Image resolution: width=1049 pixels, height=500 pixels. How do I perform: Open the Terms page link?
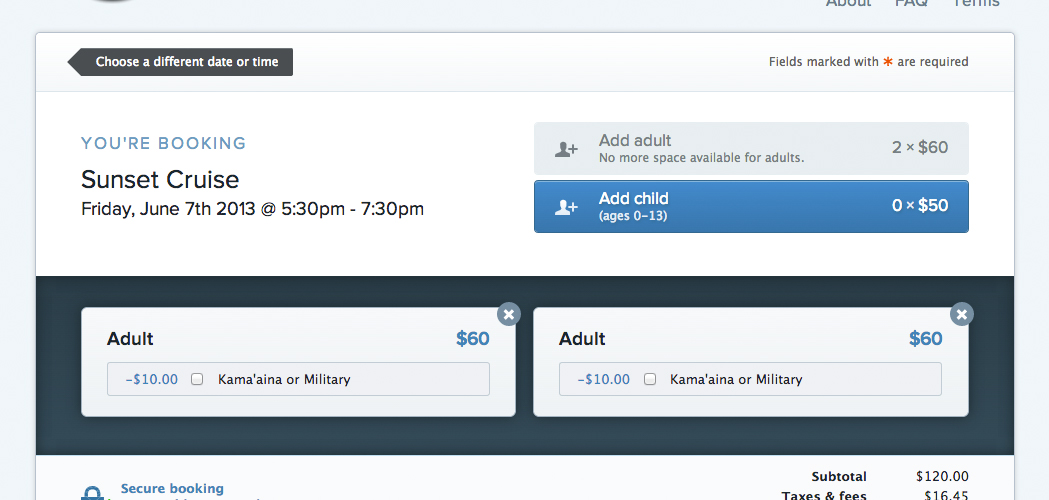(x=976, y=3)
